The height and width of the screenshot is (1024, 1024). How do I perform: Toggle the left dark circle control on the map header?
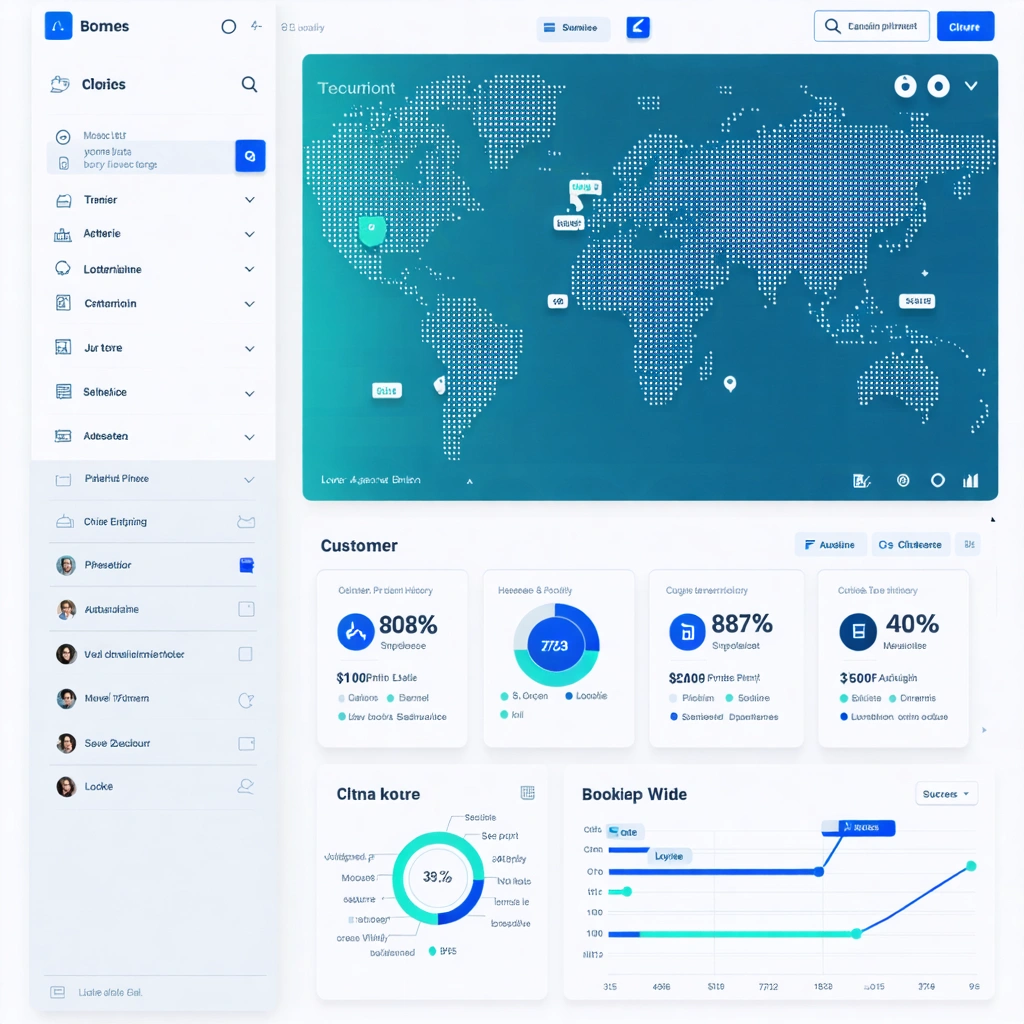coord(905,86)
